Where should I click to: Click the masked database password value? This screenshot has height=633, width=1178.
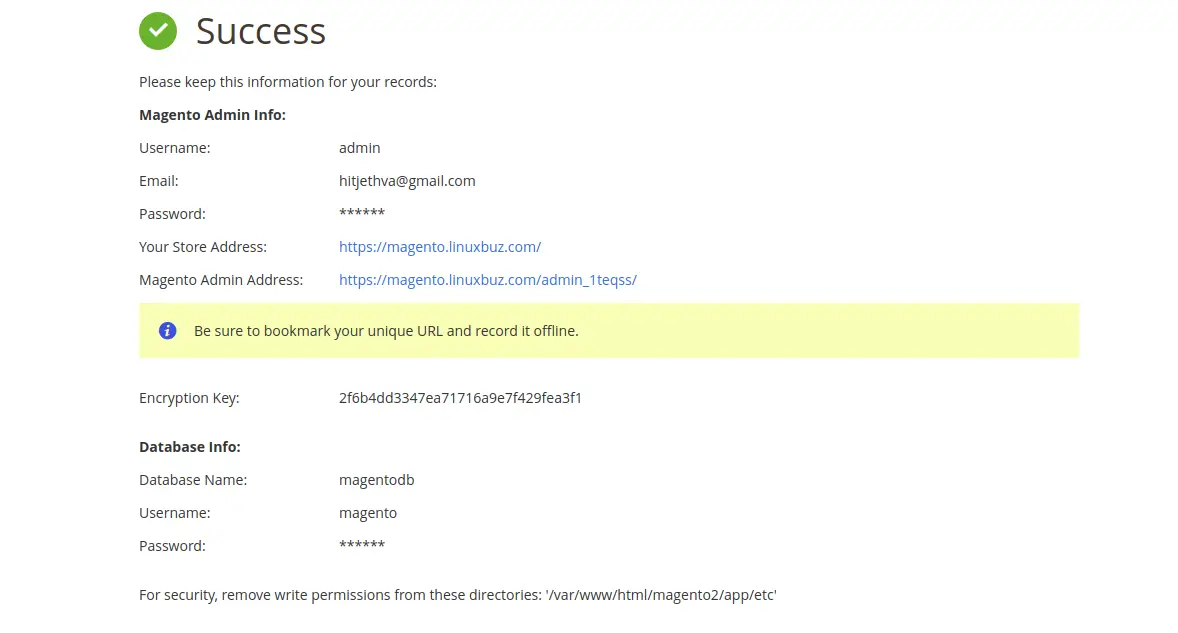pos(362,546)
